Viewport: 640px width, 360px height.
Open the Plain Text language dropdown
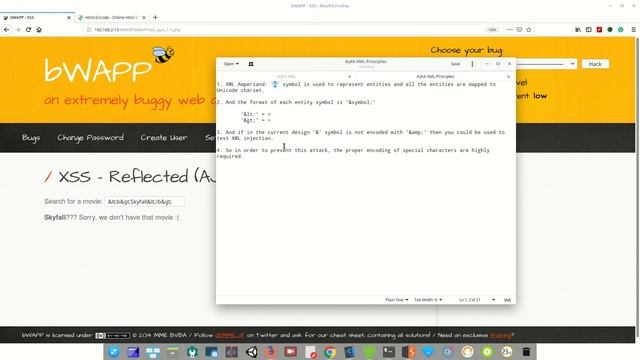(x=396, y=300)
